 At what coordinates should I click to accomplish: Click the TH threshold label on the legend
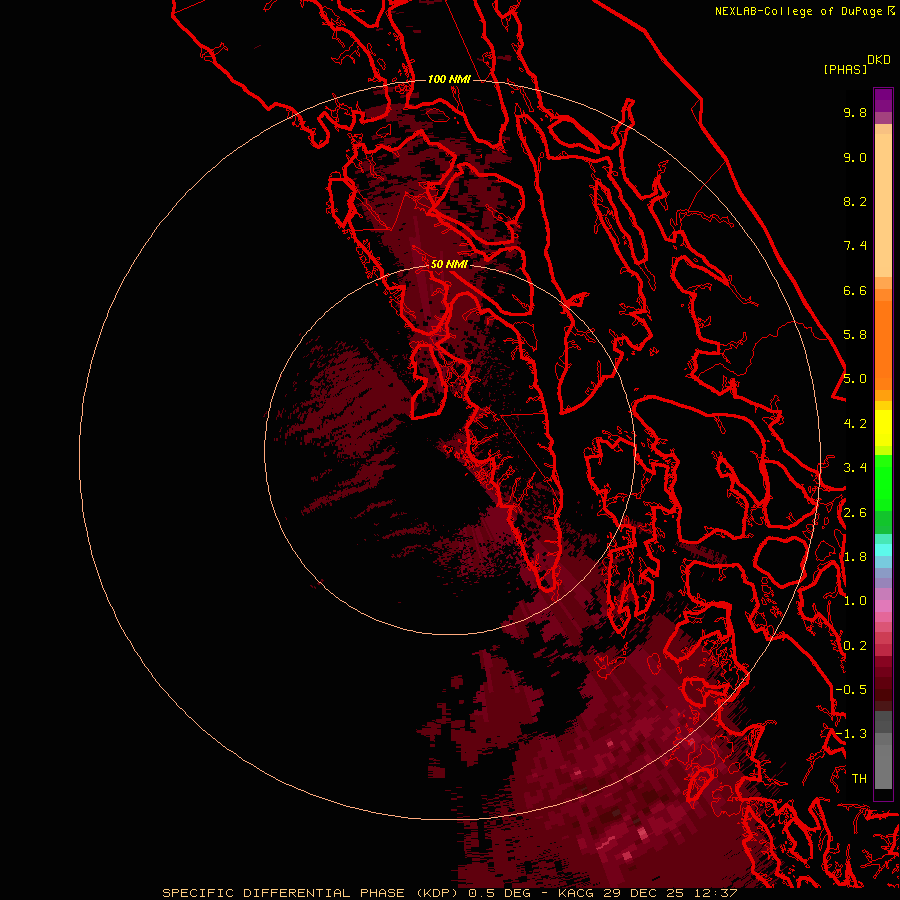coord(859,779)
